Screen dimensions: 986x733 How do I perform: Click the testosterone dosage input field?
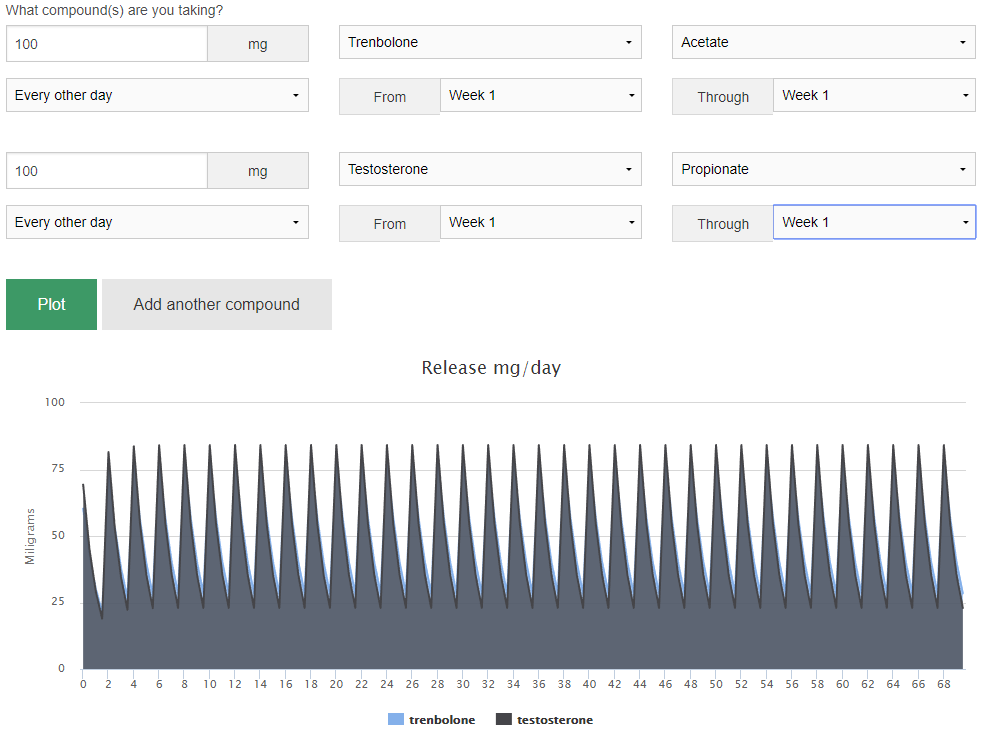tap(107, 171)
